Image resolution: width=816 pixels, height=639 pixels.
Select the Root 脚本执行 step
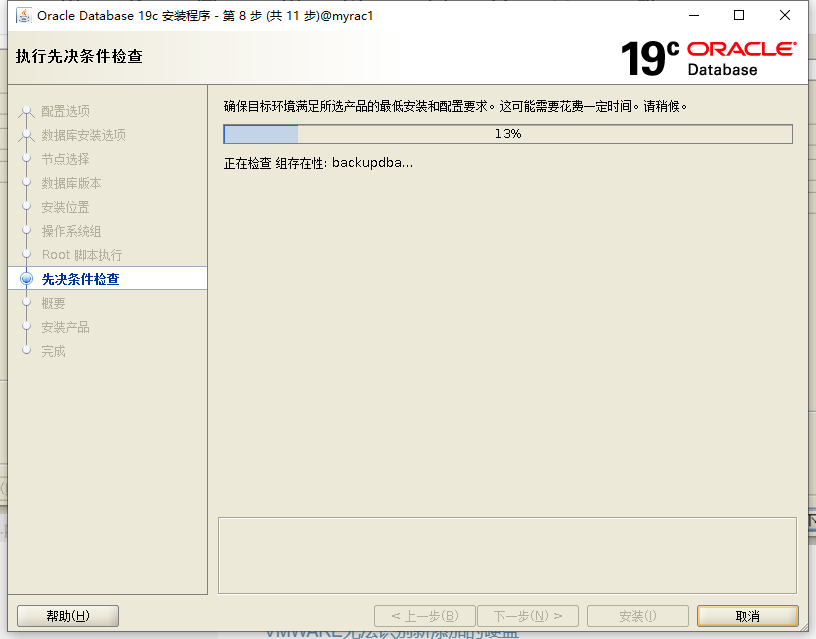pos(82,255)
